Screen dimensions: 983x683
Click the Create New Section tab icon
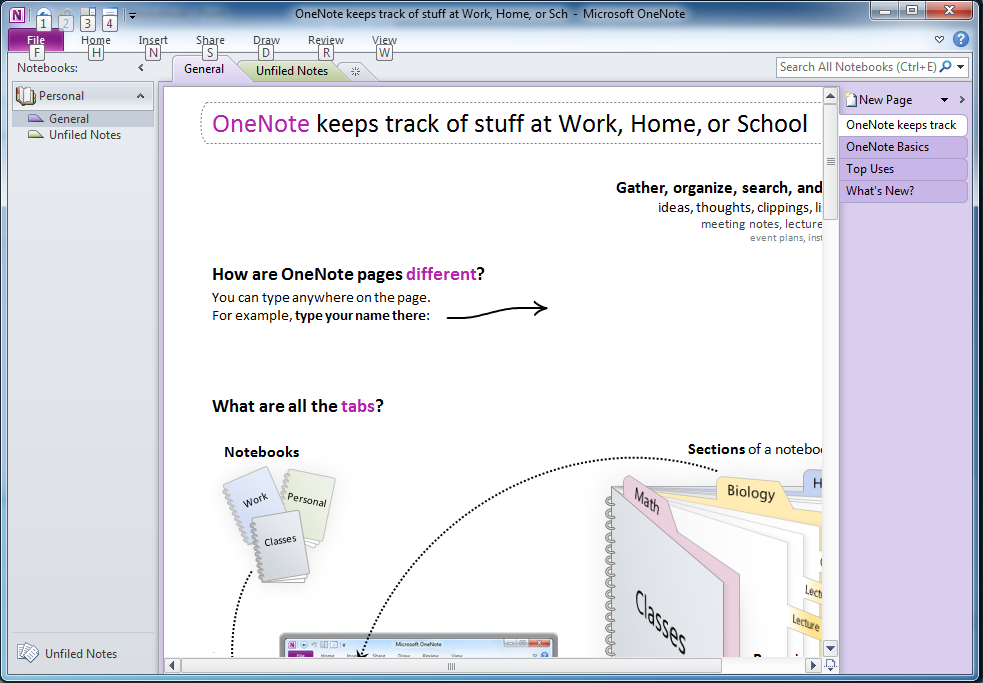click(355, 71)
